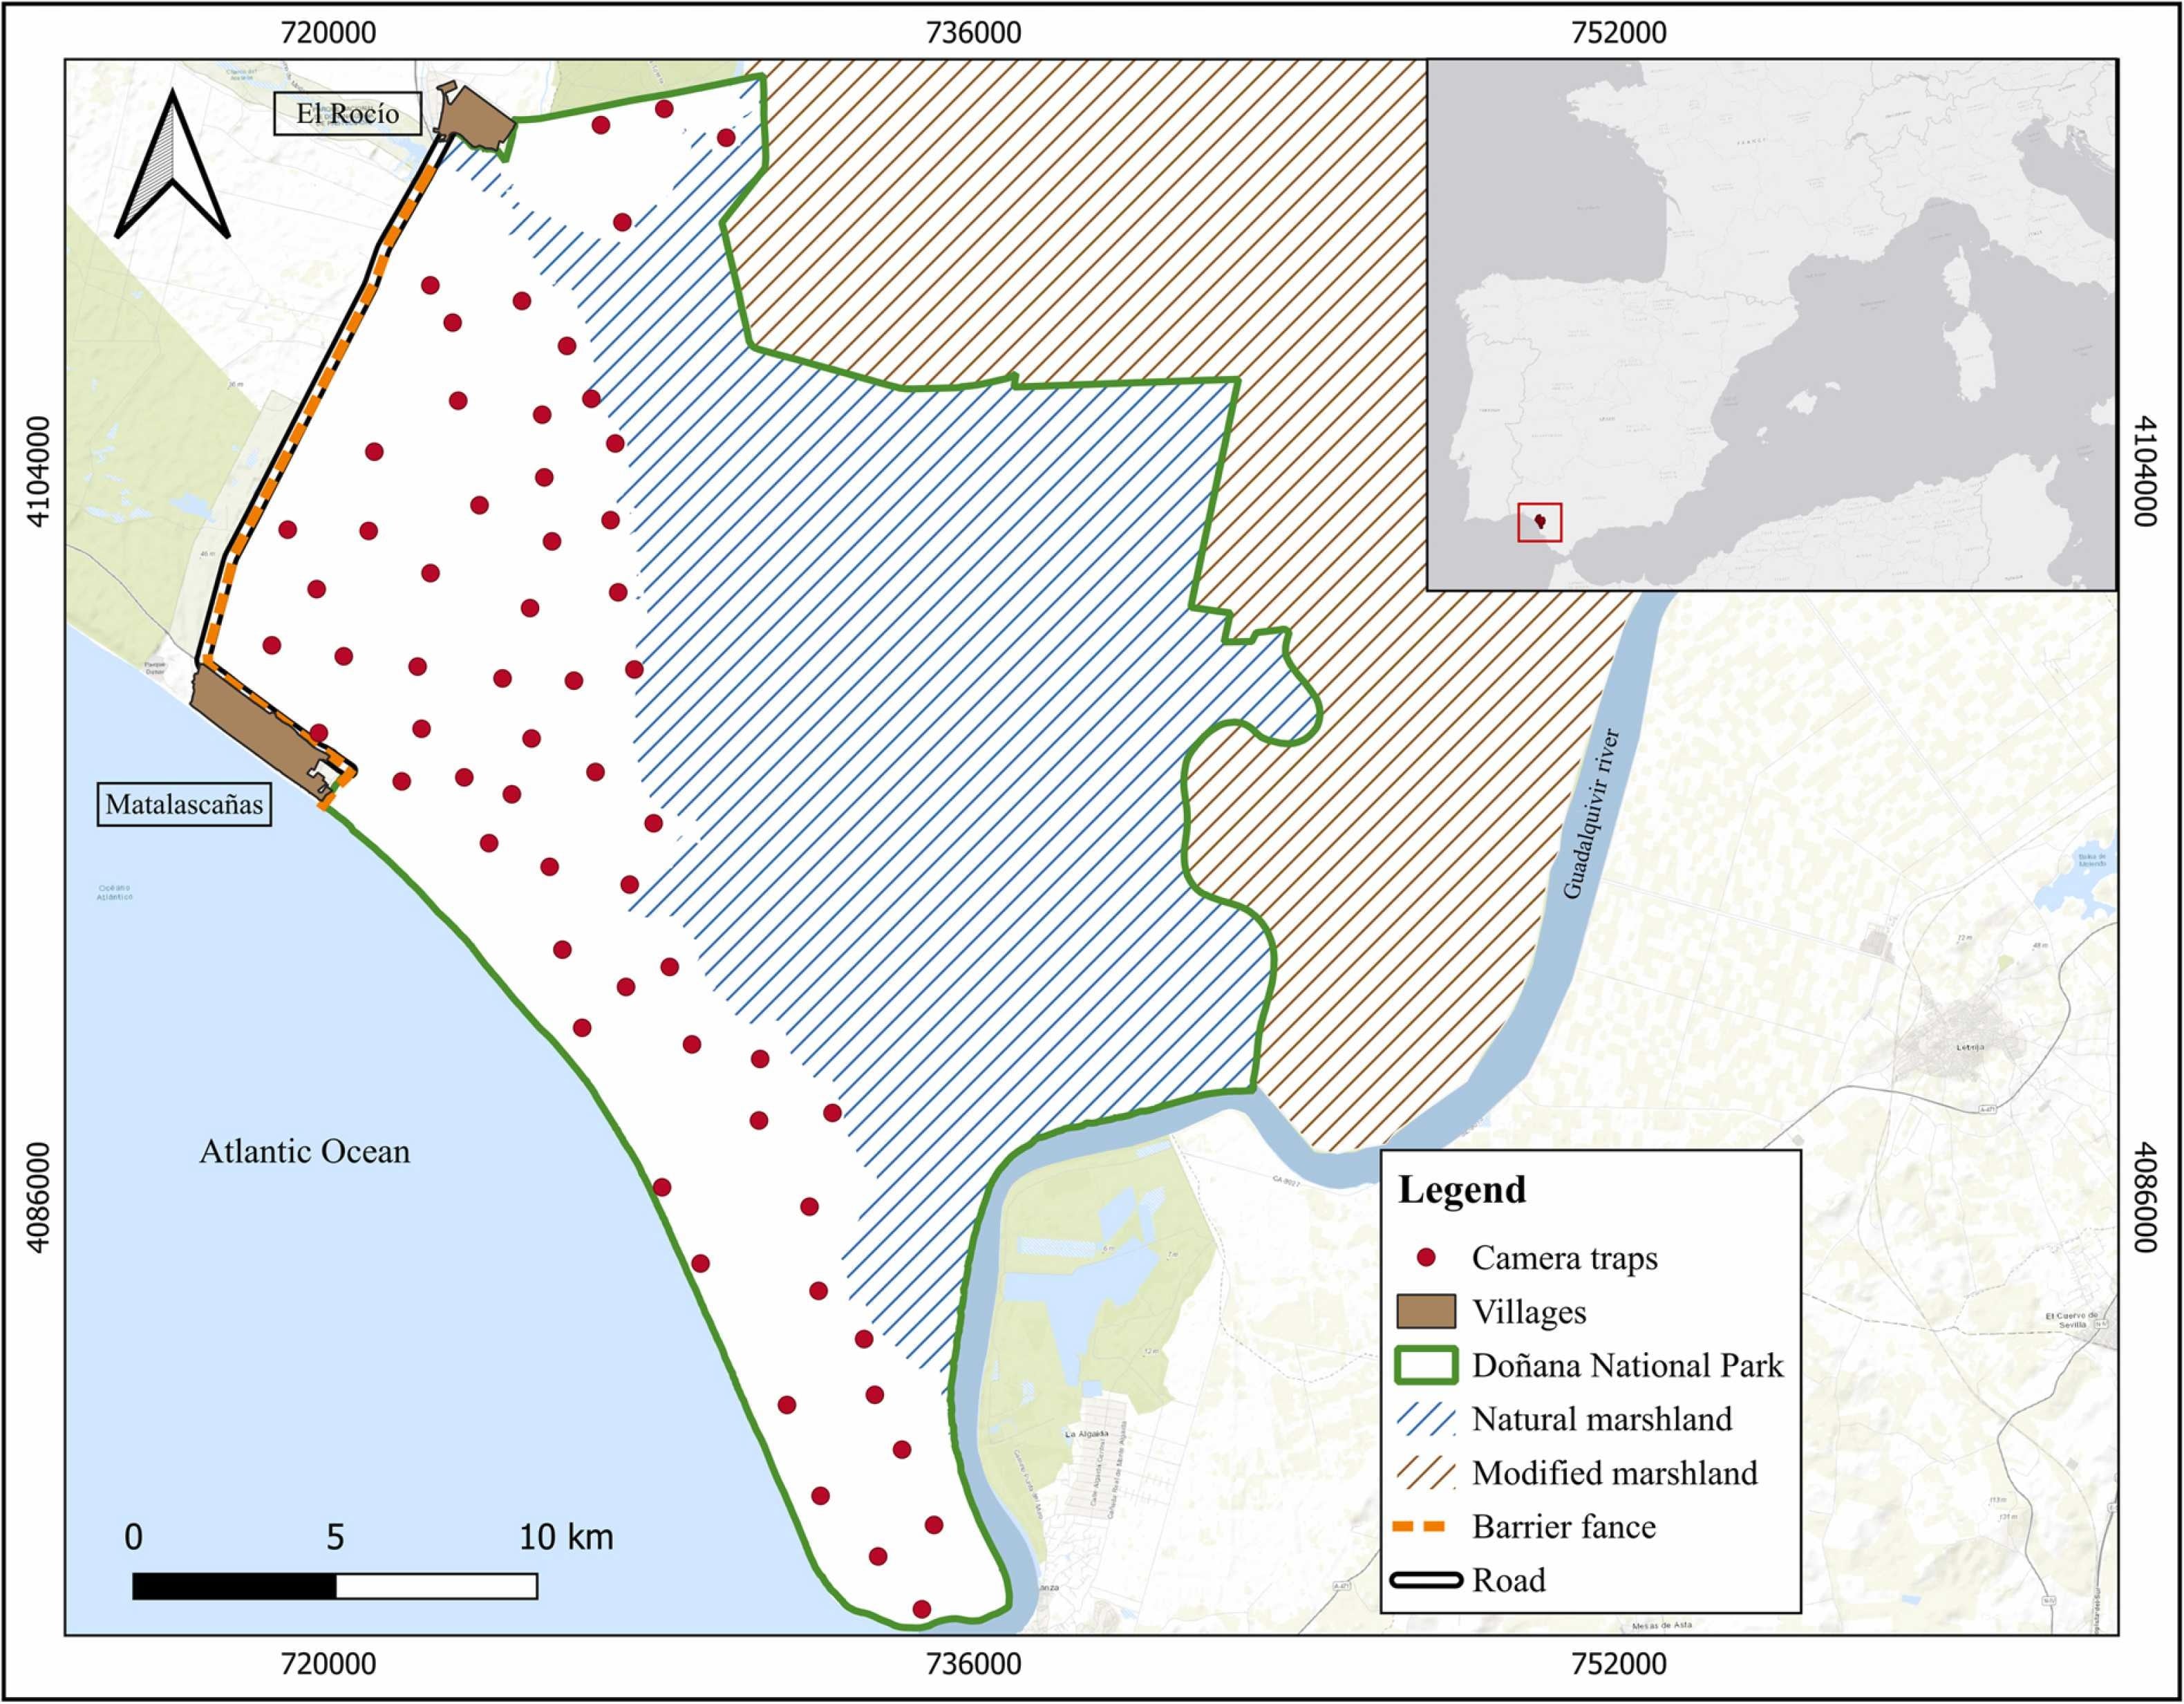The height and width of the screenshot is (1704, 2184).
Task: Click the top 736000 coordinate label
Action: pos(974,33)
